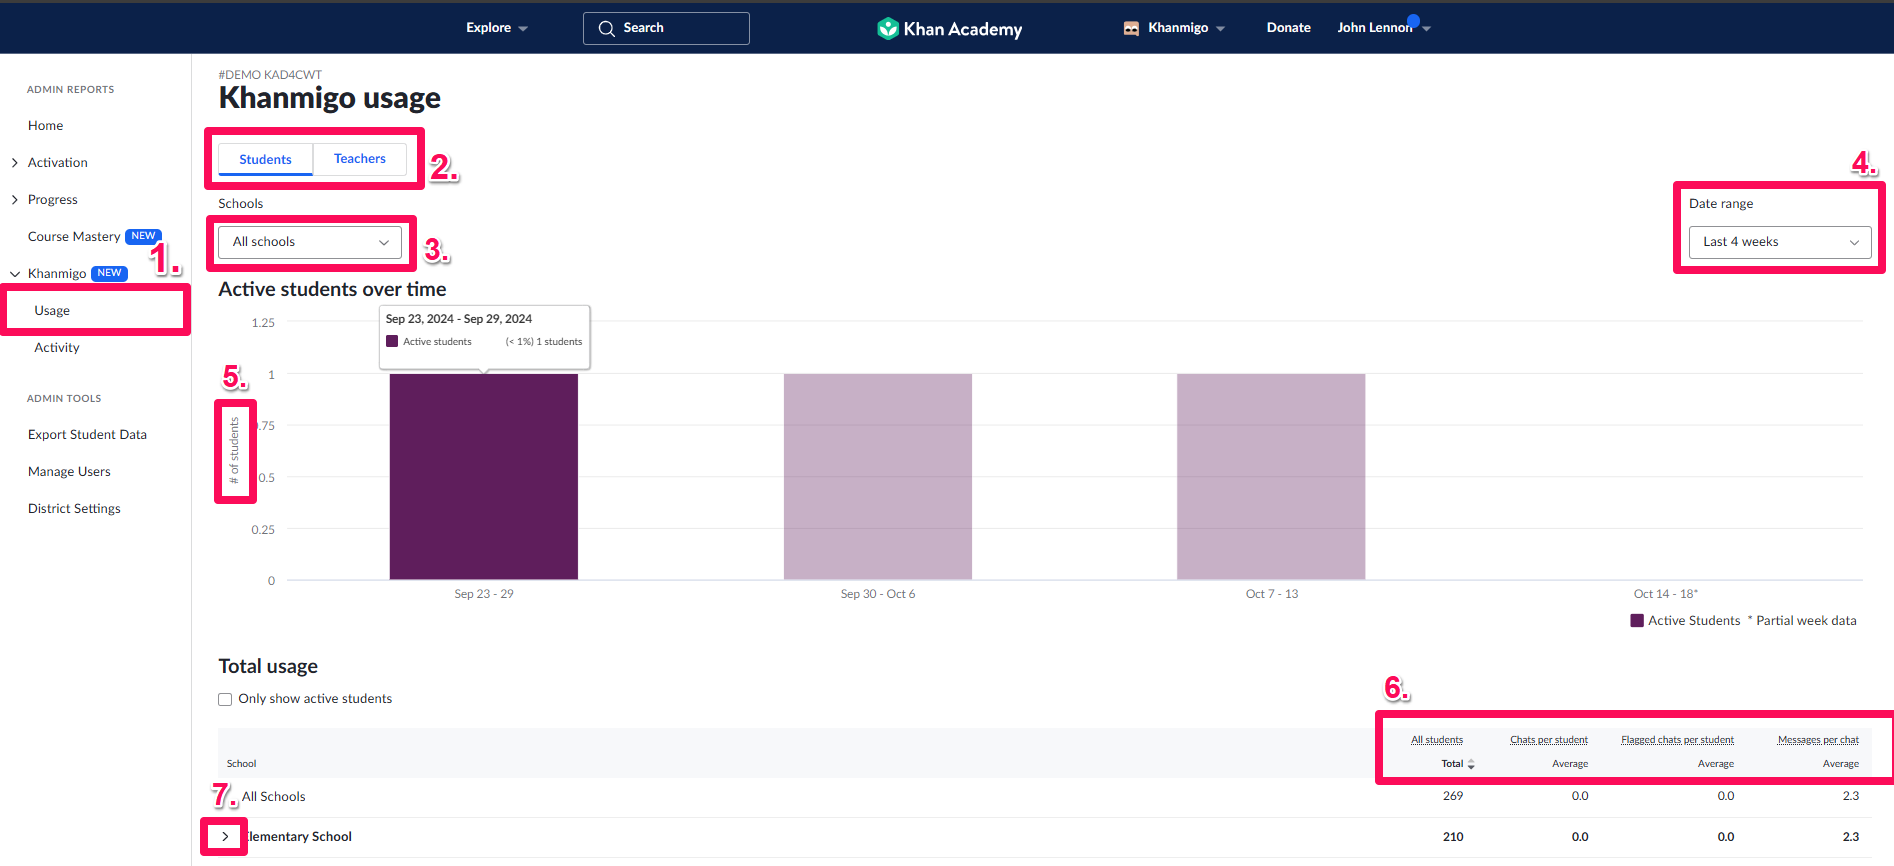Click the Oct 7 - 13 bar
The height and width of the screenshot is (866, 1894).
pos(1271,477)
